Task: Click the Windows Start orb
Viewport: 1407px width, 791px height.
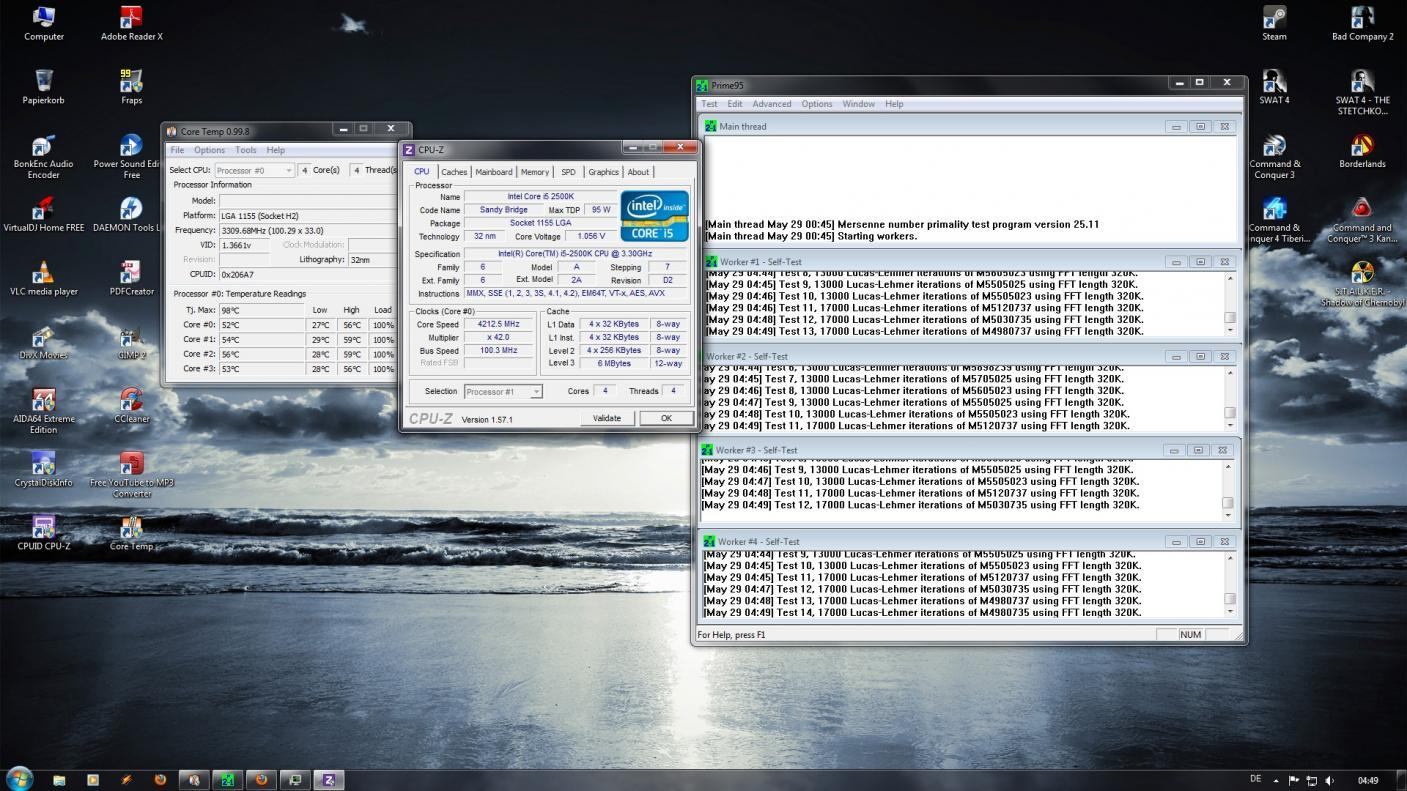Action: coord(19,778)
